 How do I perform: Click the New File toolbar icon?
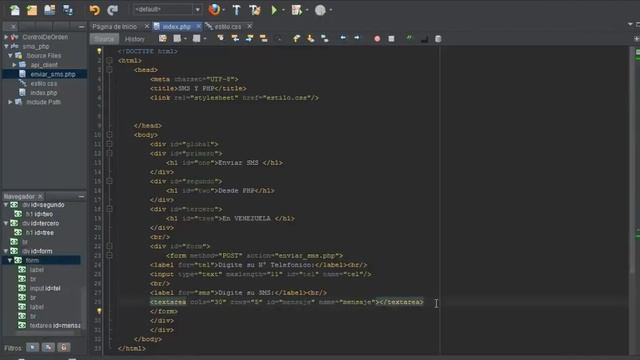pyautogui.click(x=15, y=10)
